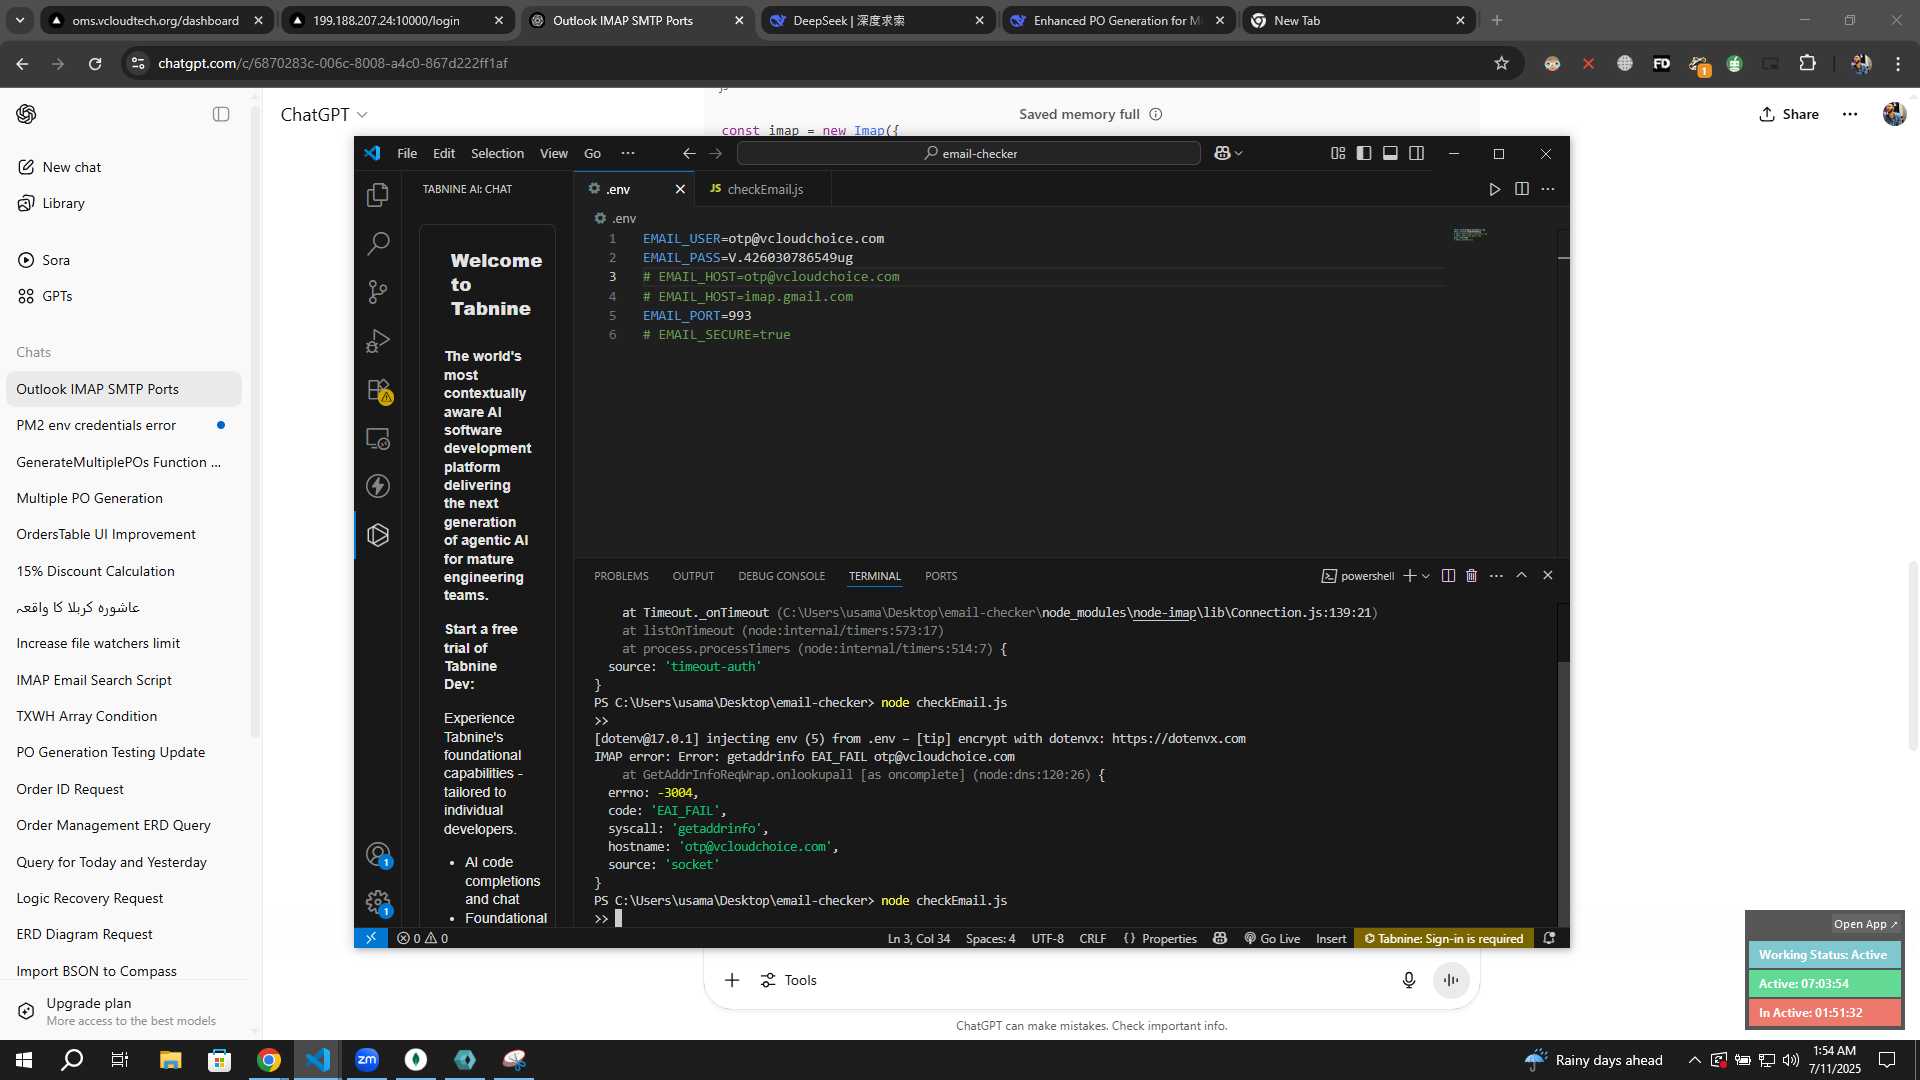The height and width of the screenshot is (1080, 1920).
Task: Show hidden system tray icons
Action: [x=1694, y=1060]
